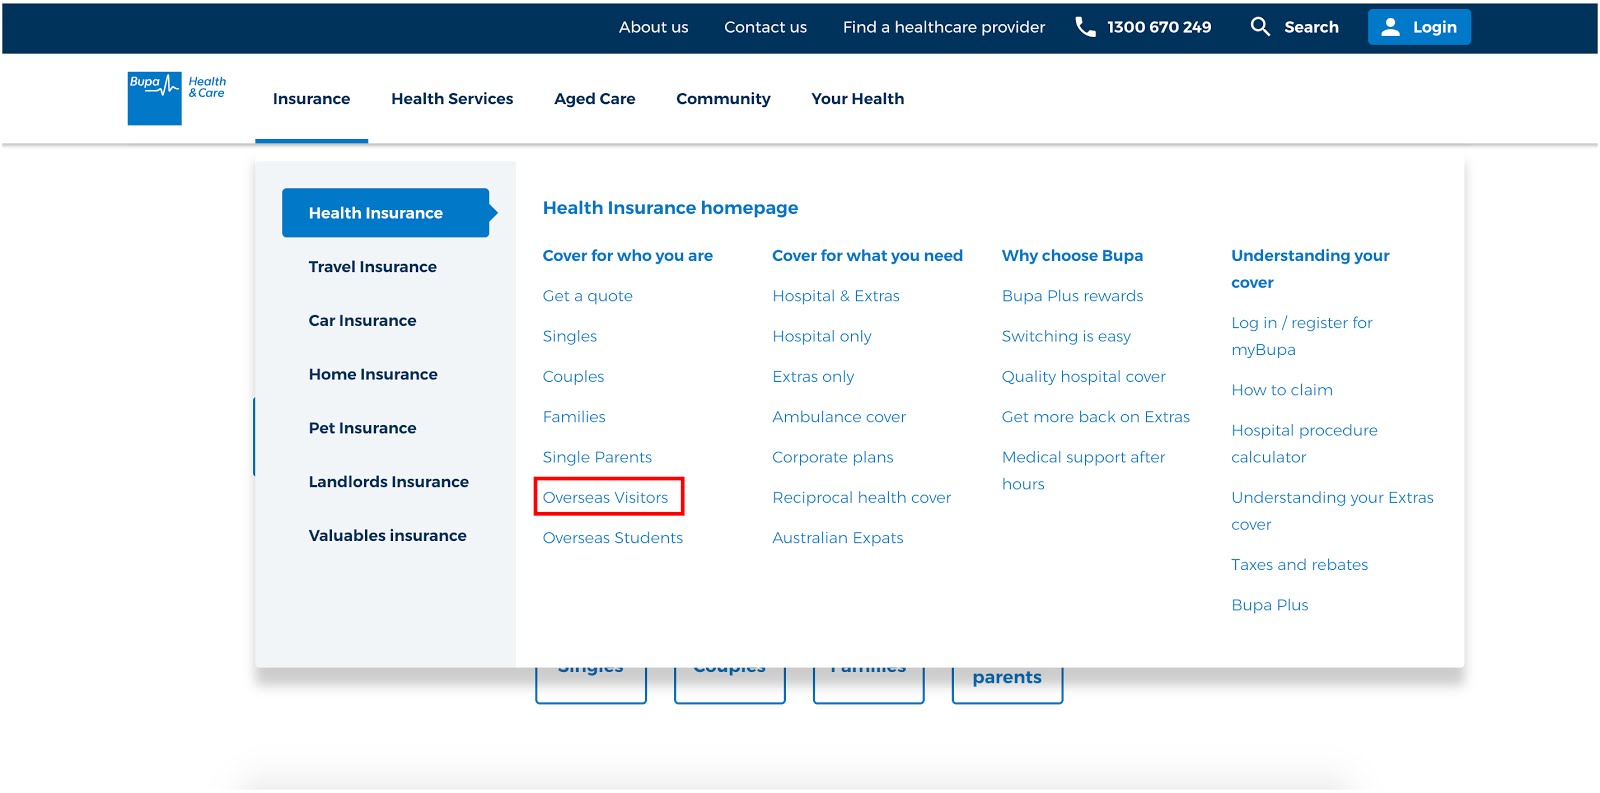Screen dimensions: 1600x793
Task: Select Car Insurance in the side menu
Action: [362, 321]
